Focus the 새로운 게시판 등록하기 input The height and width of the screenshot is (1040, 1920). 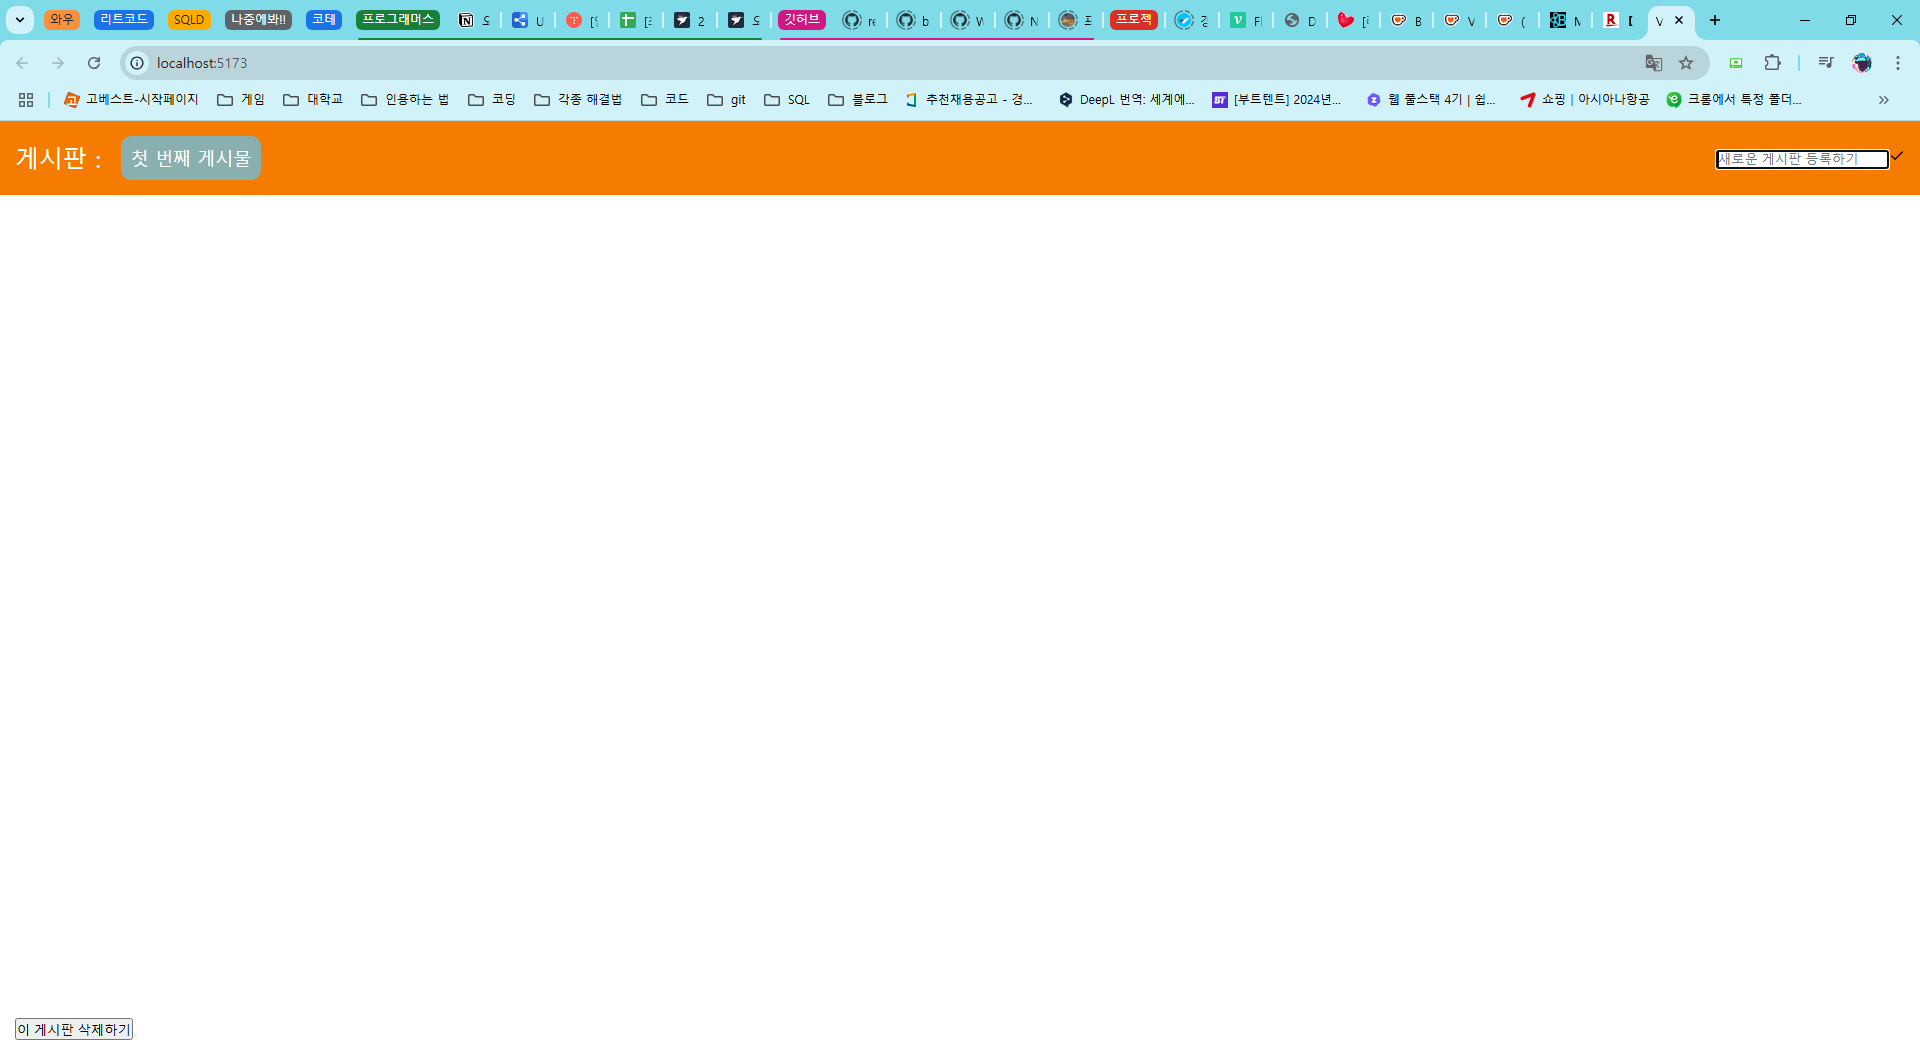pyautogui.click(x=1802, y=159)
